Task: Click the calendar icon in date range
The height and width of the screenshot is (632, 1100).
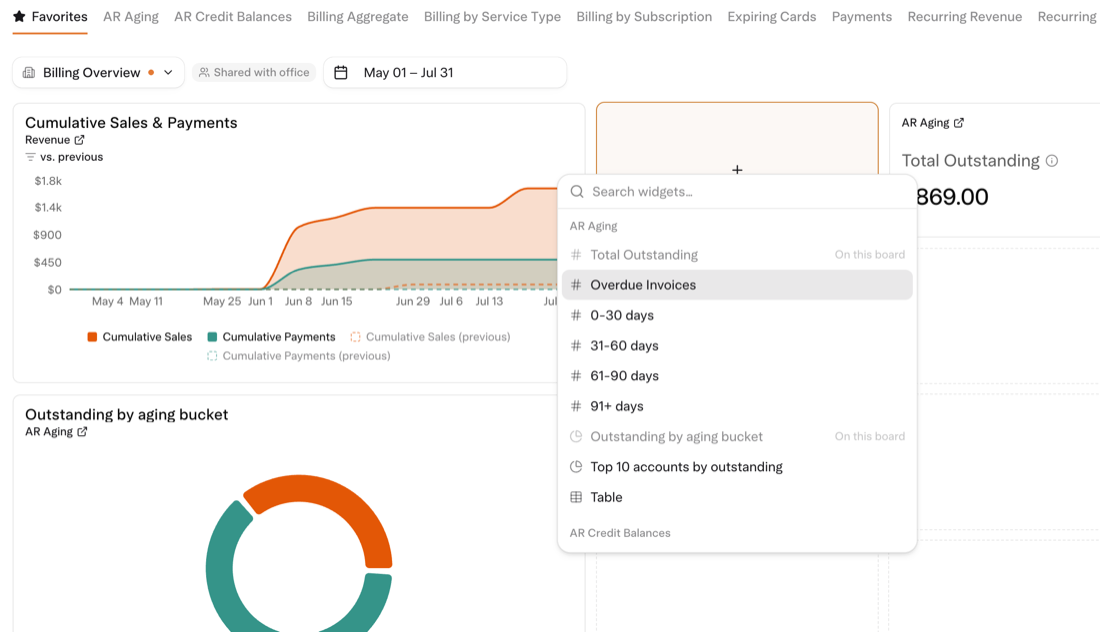Action: pyautogui.click(x=341, y=72)
